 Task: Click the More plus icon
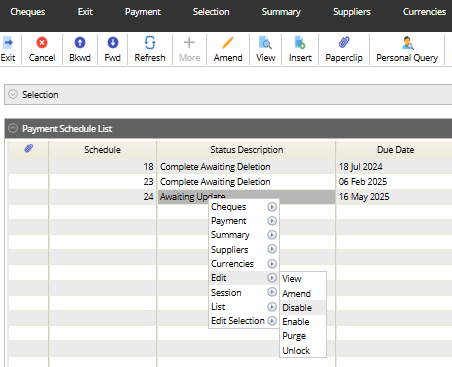[x=189, y=43]
